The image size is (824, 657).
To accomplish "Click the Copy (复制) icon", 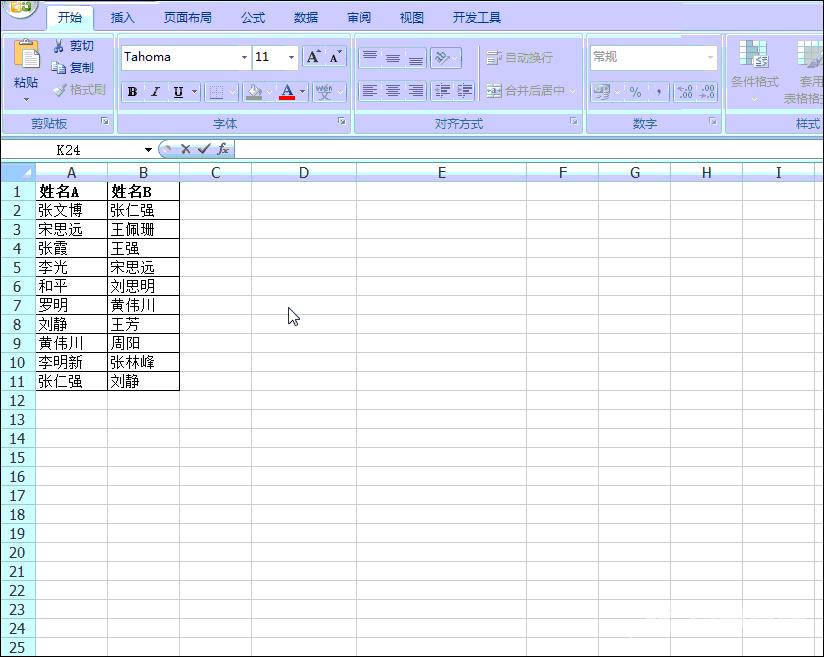I will pos(59,68).
